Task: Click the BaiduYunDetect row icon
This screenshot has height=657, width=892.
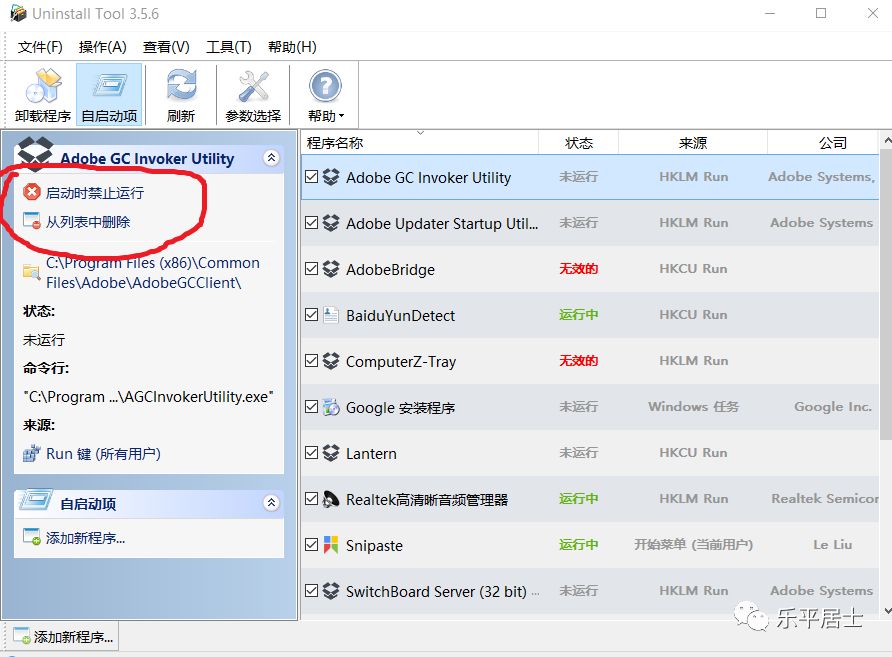Action: [x=331, y=315]
